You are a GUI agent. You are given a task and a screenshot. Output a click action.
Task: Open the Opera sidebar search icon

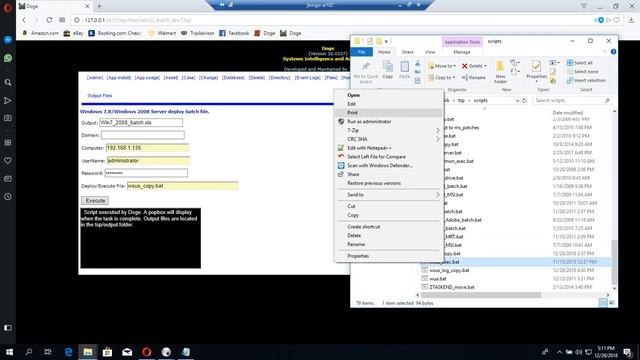pyautogui.click(x=8, y=82)
